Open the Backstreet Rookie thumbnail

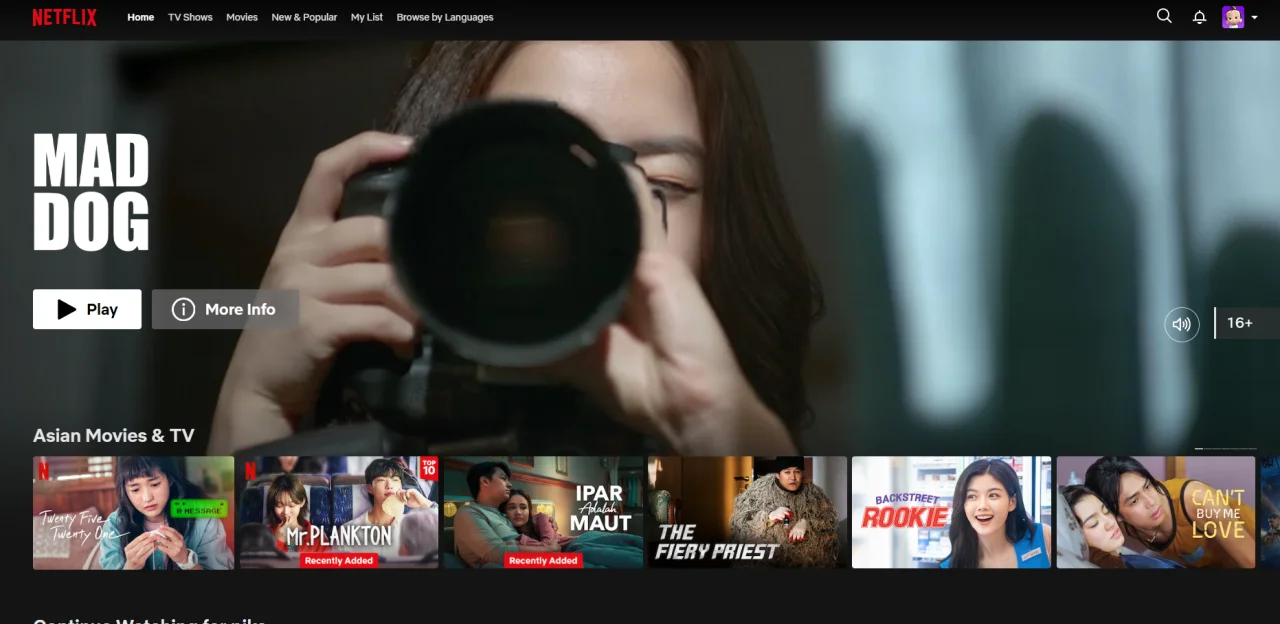tap(951, 513)
